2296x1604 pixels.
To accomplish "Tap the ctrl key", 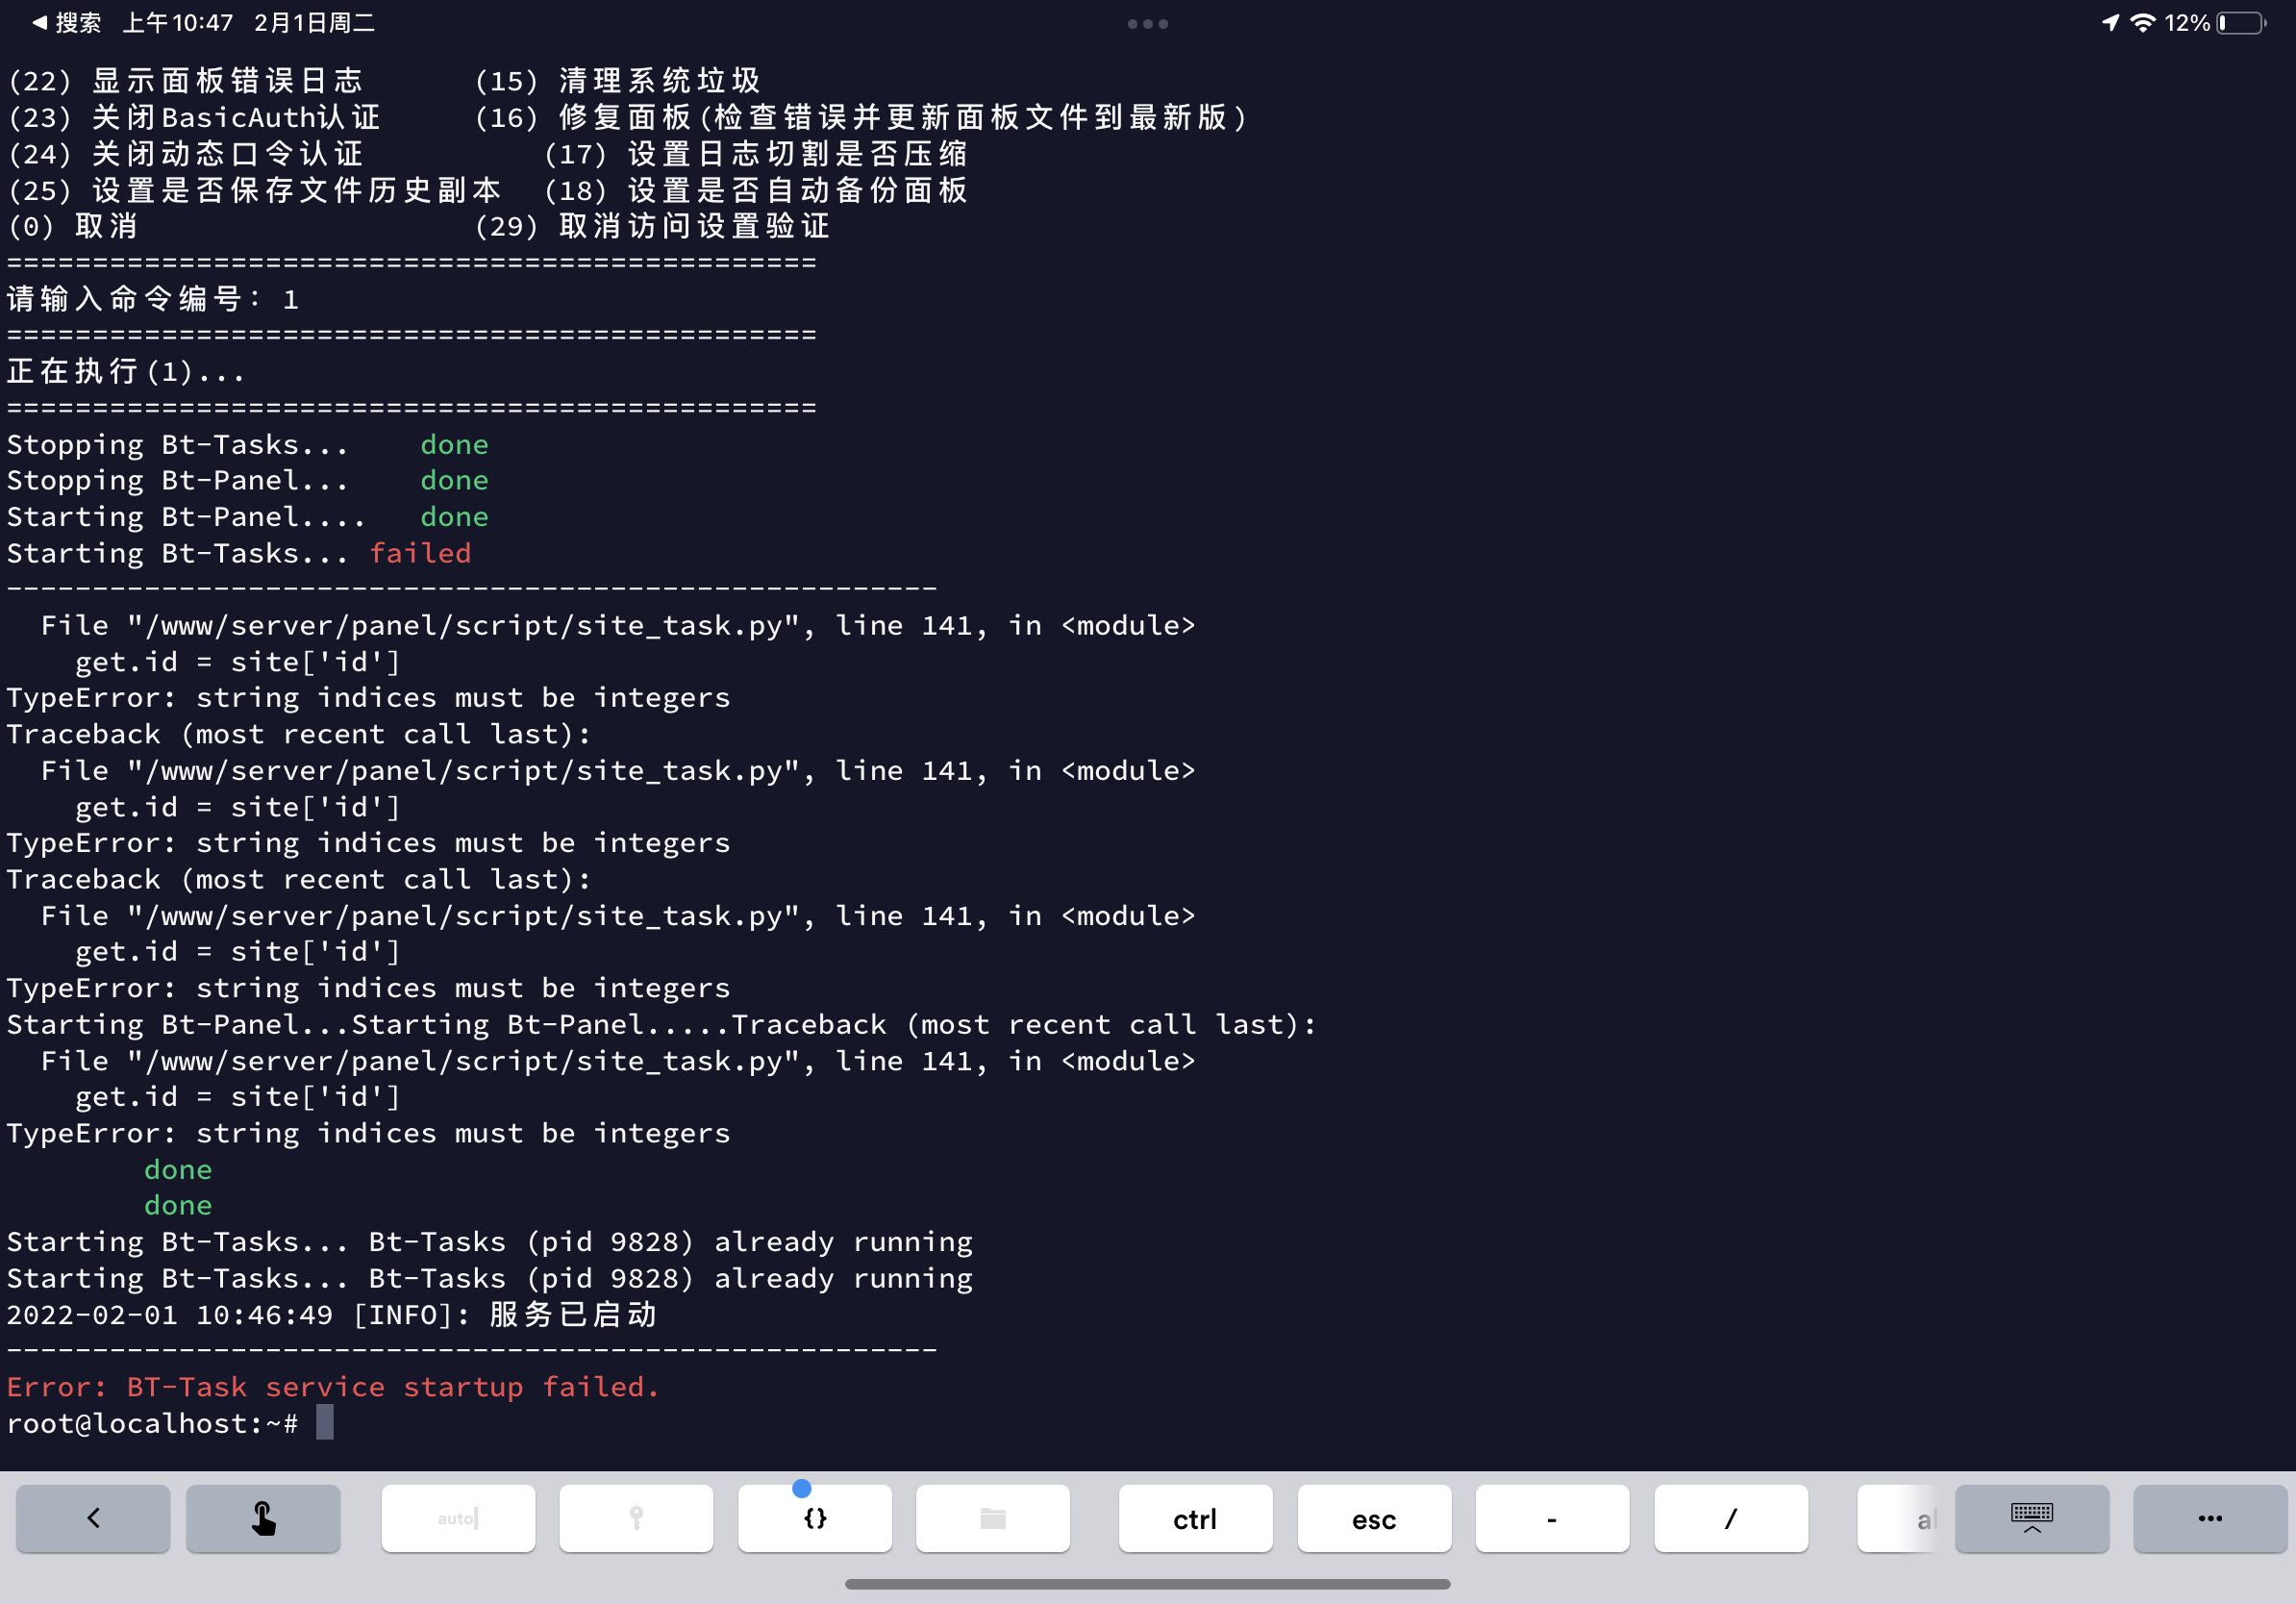I will 1195,1518.
